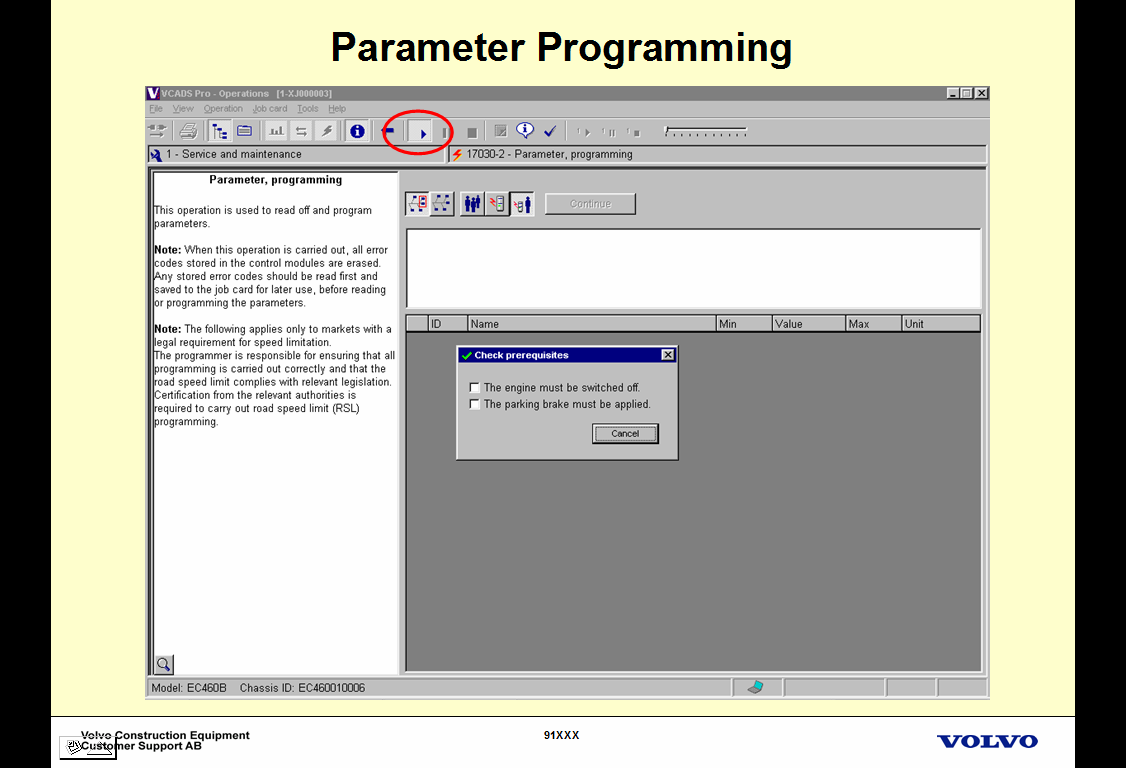This screenshot has width=1126, height=768.
Task: Click the bar graph toolbar icon
Action: tap(276, 131)
